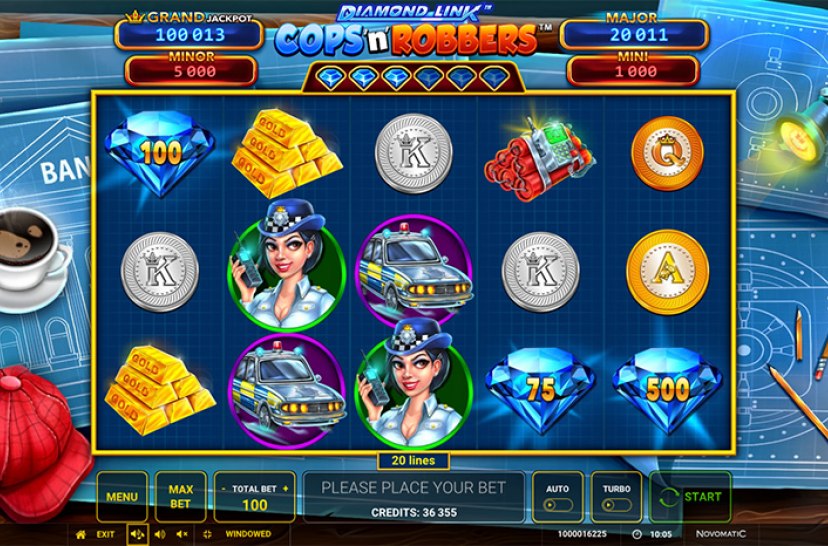The width and height of the screenshot is (828, 546).
Task: Open the Menu button
Action: [x=122, y=496]
